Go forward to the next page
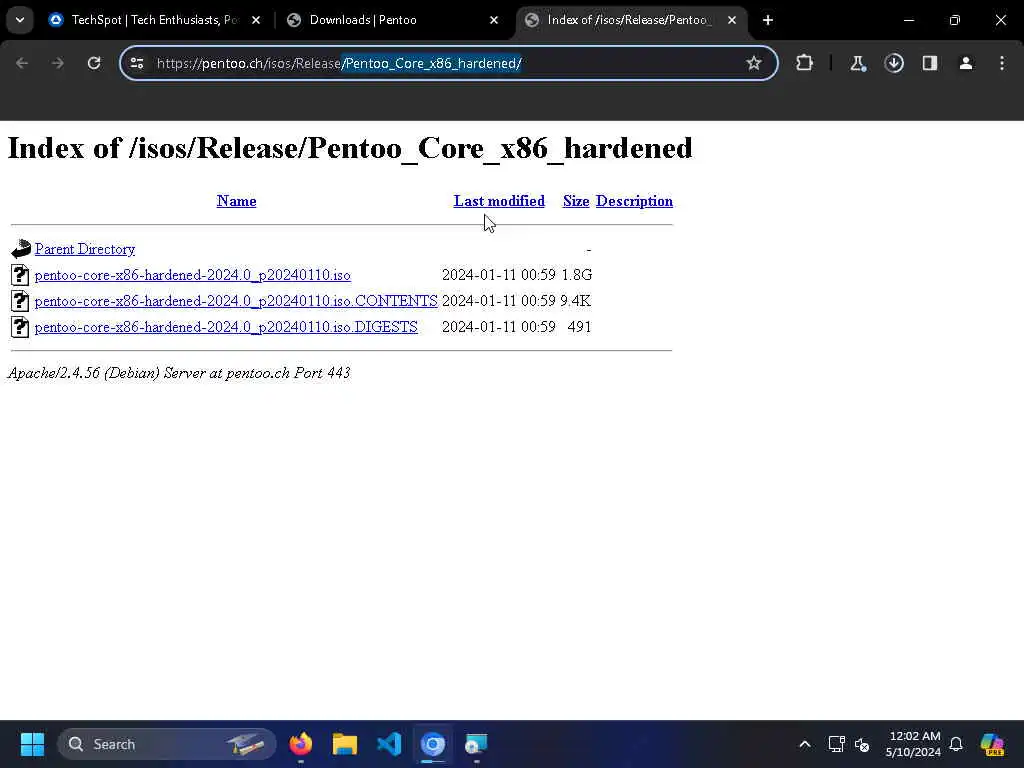This screenshot has height=768, width=1024. point(57,63)
